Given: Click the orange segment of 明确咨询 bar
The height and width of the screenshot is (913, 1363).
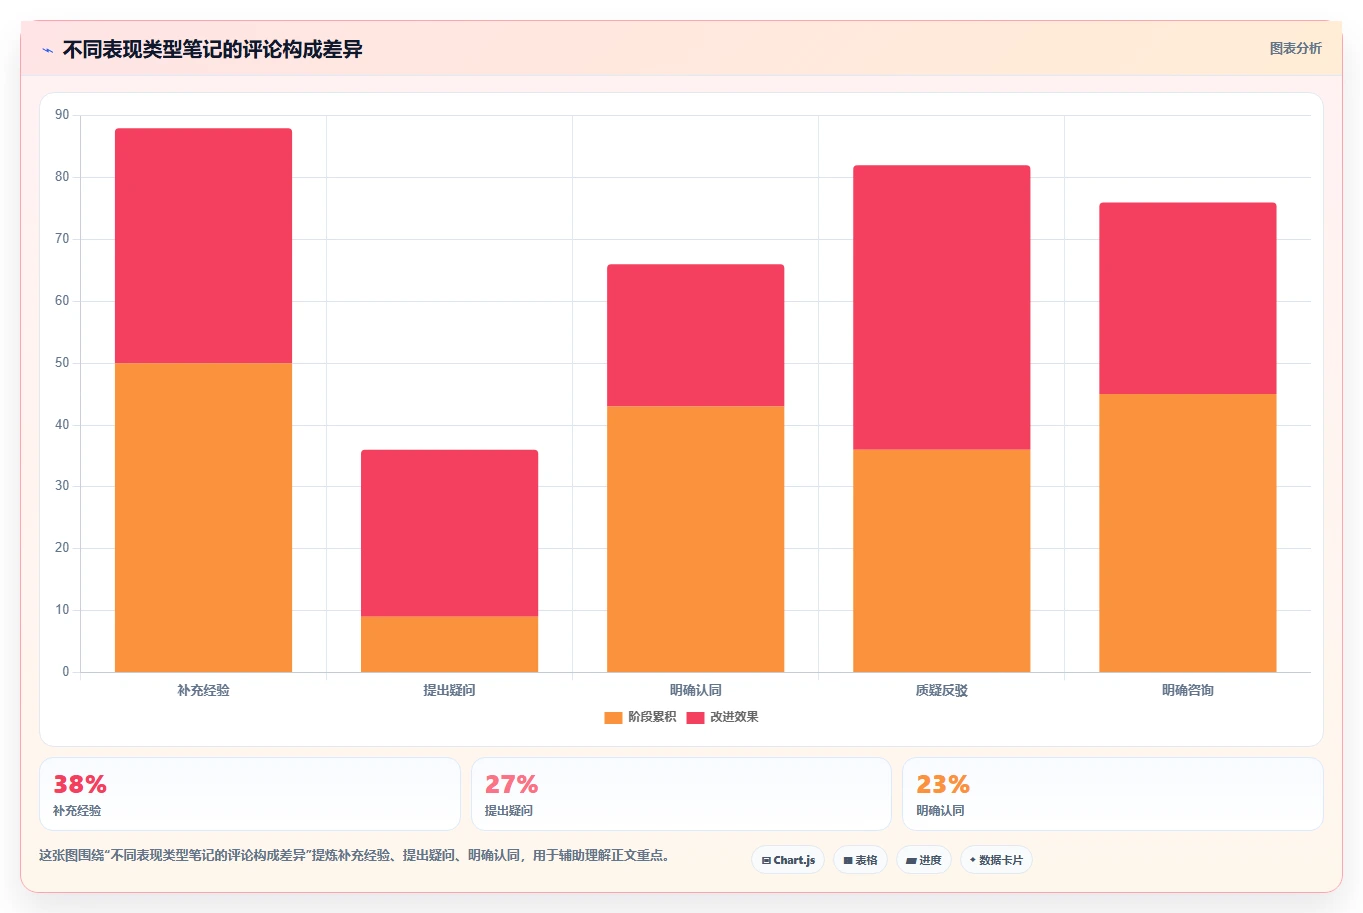Looking at the screenshot, I should tap(1187, 533).
